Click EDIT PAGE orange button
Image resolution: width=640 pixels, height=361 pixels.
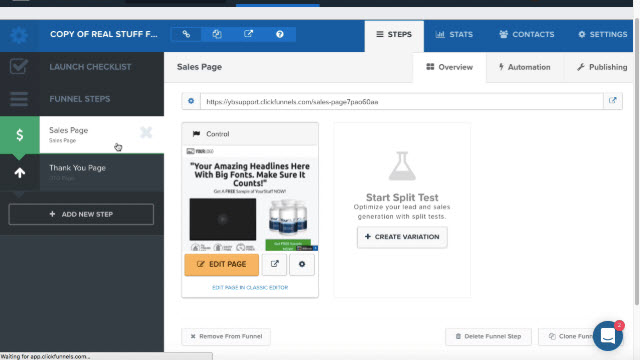tap(222, 265)
